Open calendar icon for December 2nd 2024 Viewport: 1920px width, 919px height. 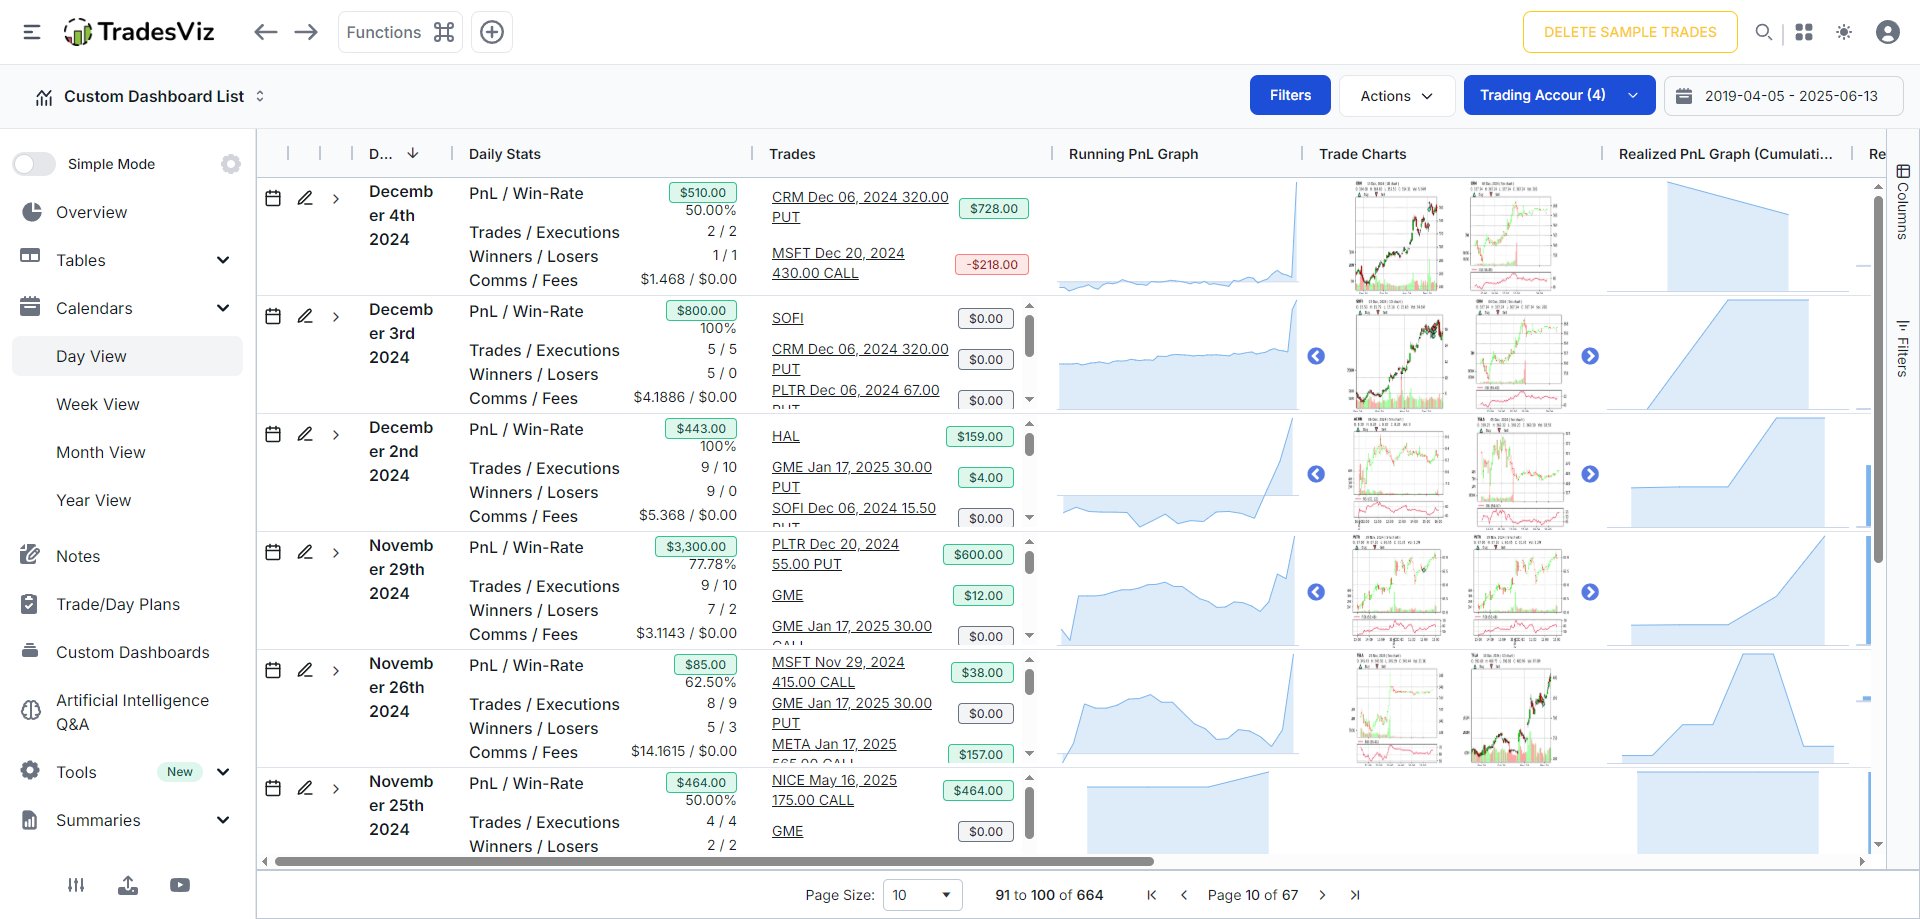pos(273,434)
